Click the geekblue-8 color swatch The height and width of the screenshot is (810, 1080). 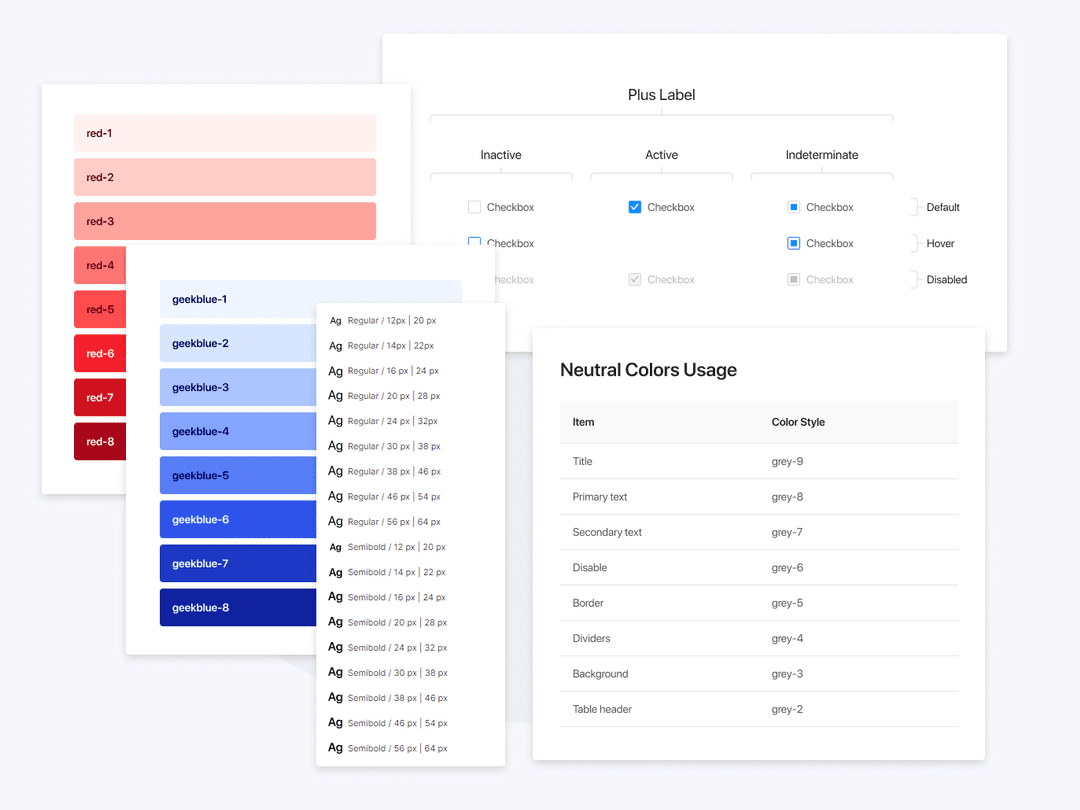[237, 607]
